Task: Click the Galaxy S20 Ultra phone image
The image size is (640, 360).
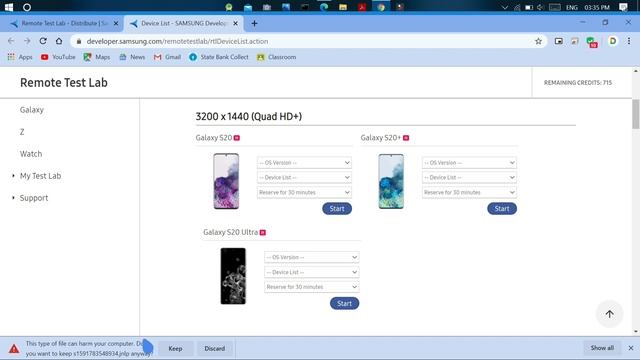Action: (x=233, y=276)
